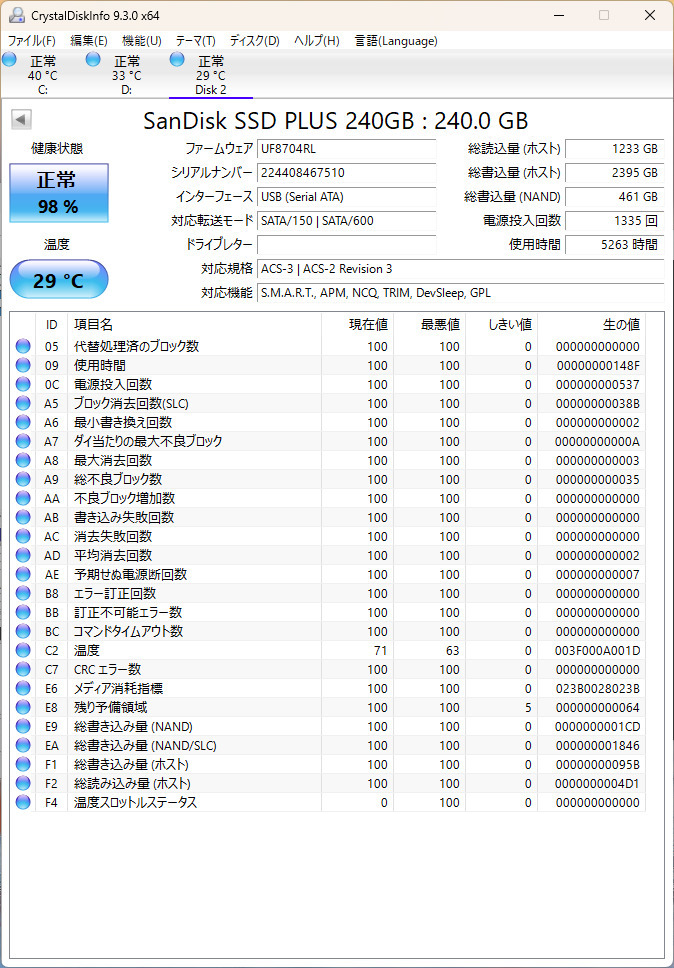The height and width of the screenshot is (968, 674).
Task: Click status circle icon for Disk 2
Action: (x=177, y=60)
